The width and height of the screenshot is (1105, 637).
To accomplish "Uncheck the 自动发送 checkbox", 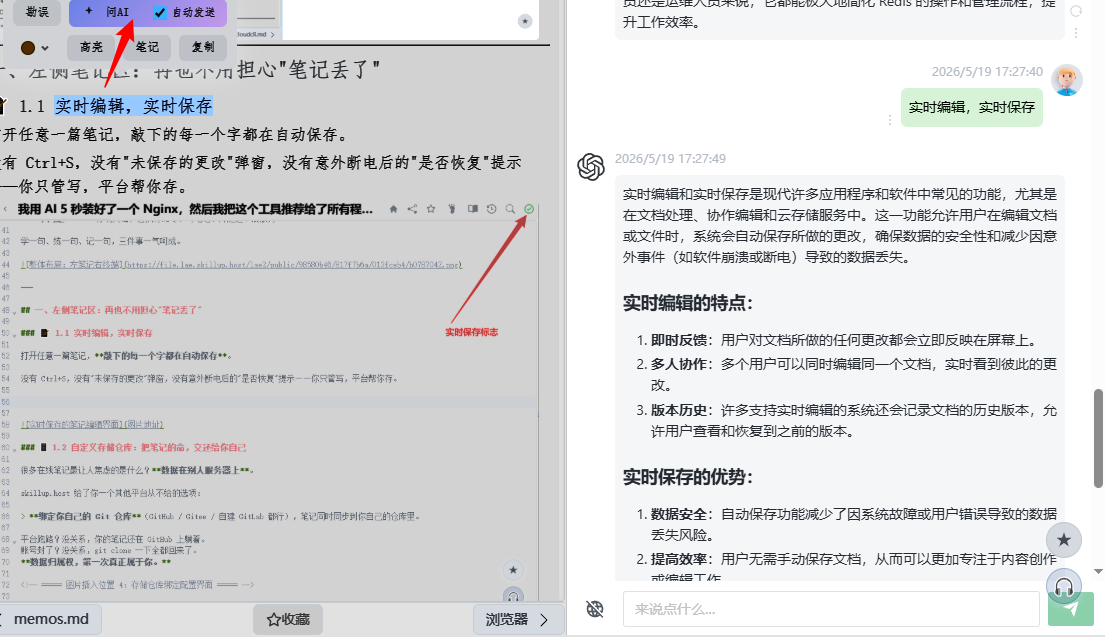I will click(160, 13).
